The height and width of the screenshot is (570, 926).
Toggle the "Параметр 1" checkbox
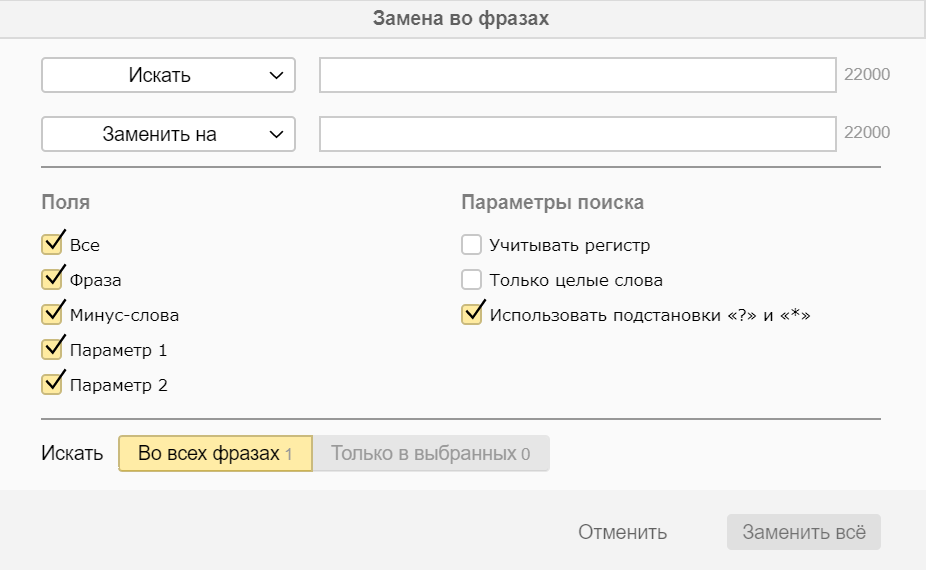pyautogui.click(x=52, y=350)
